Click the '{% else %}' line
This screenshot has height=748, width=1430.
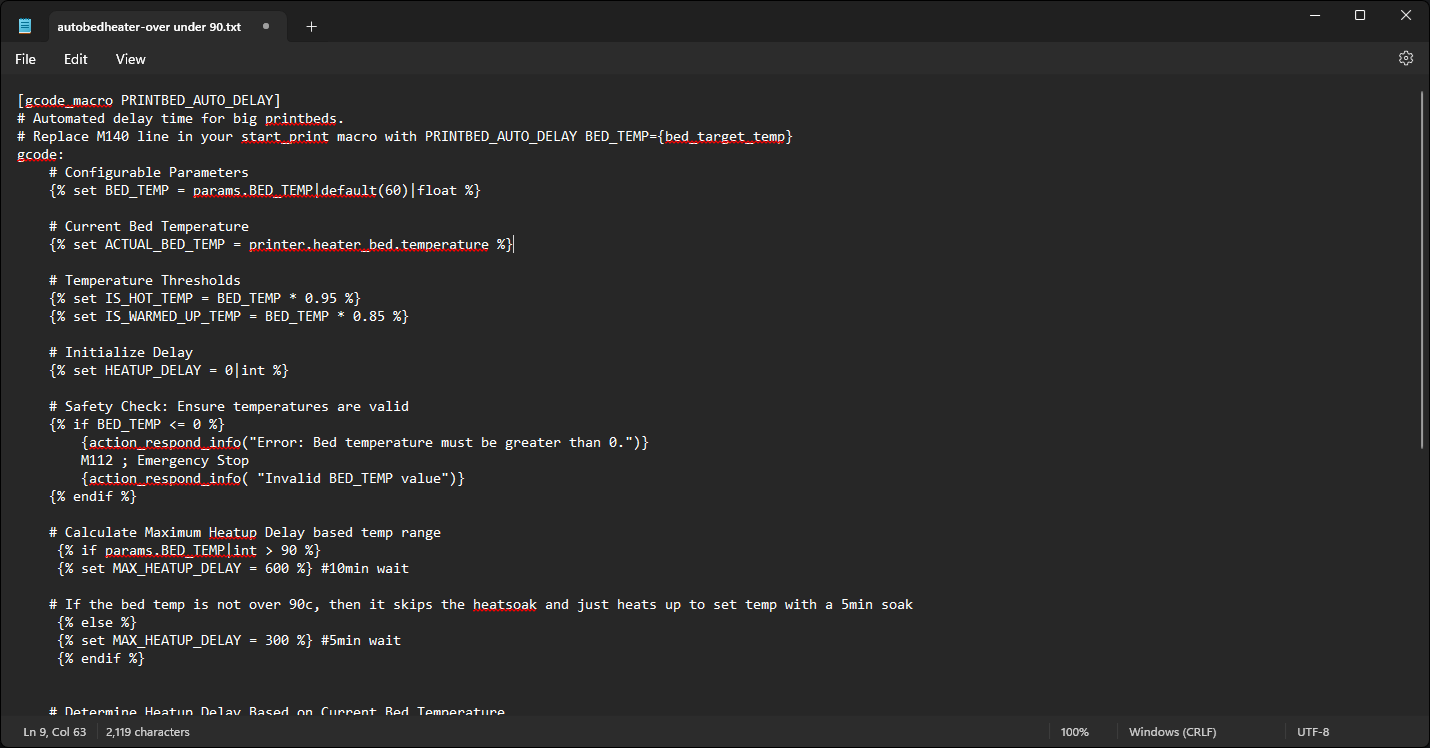point(97,622)
